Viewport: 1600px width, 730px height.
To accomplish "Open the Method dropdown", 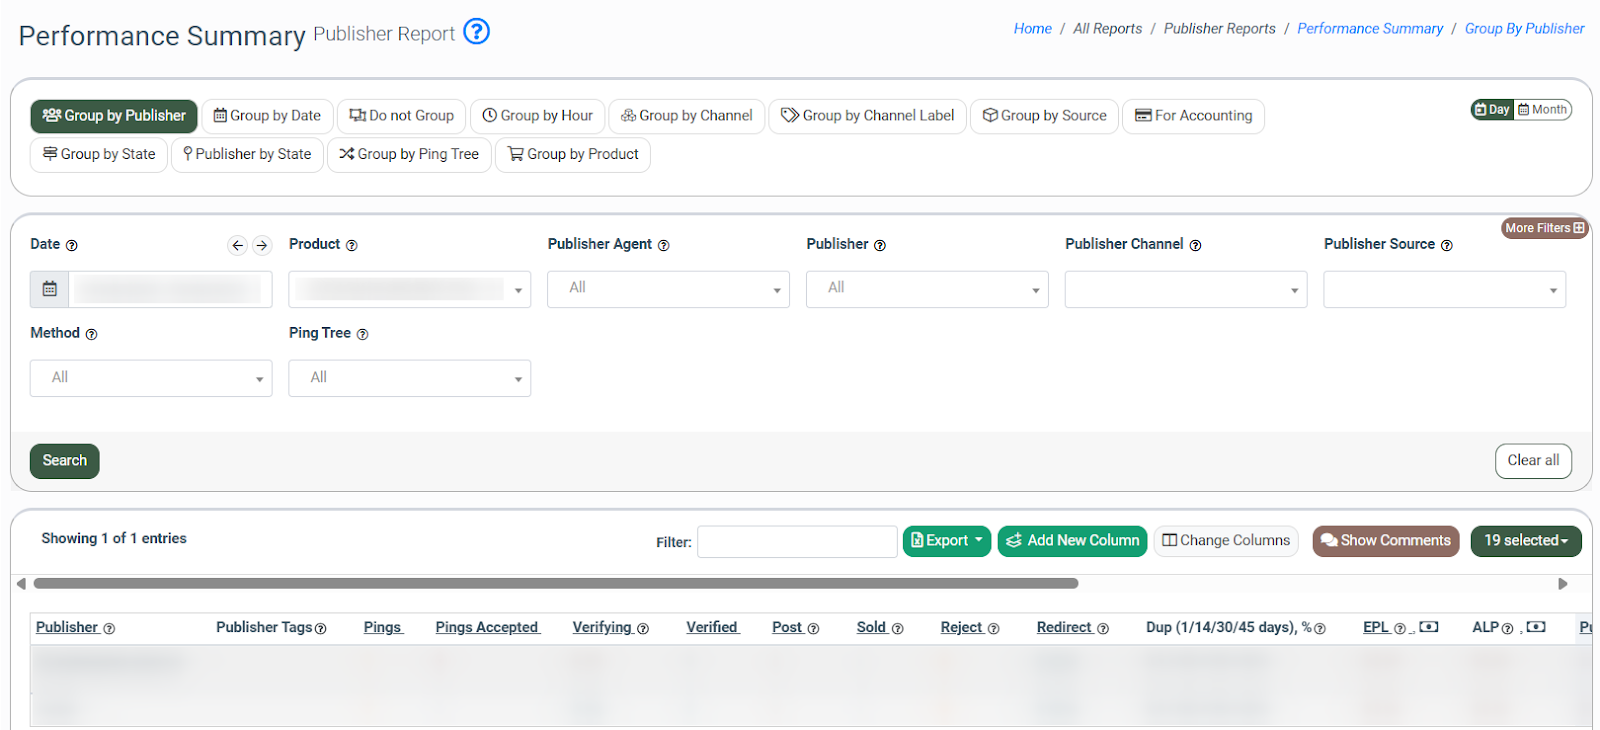I will click(x=151, y=378).
